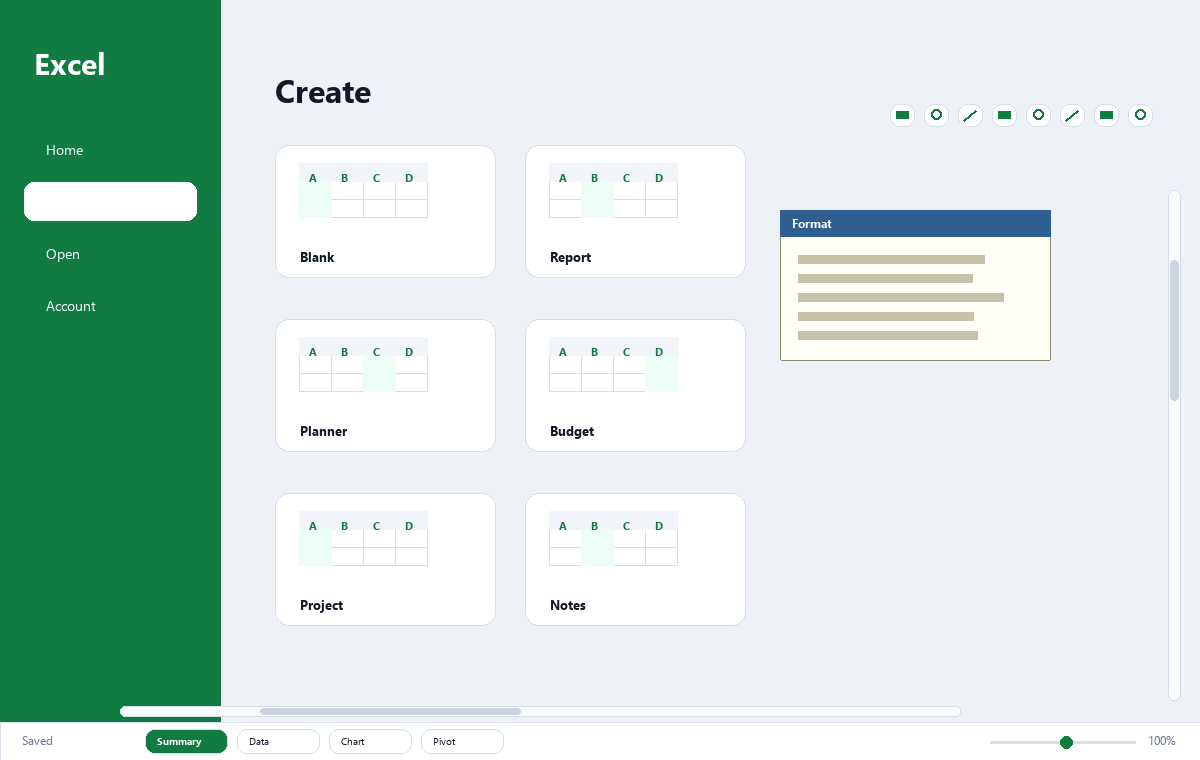
Task: Click the first rectangle icon in the top-right toolbar
Action: pos(902,115)
